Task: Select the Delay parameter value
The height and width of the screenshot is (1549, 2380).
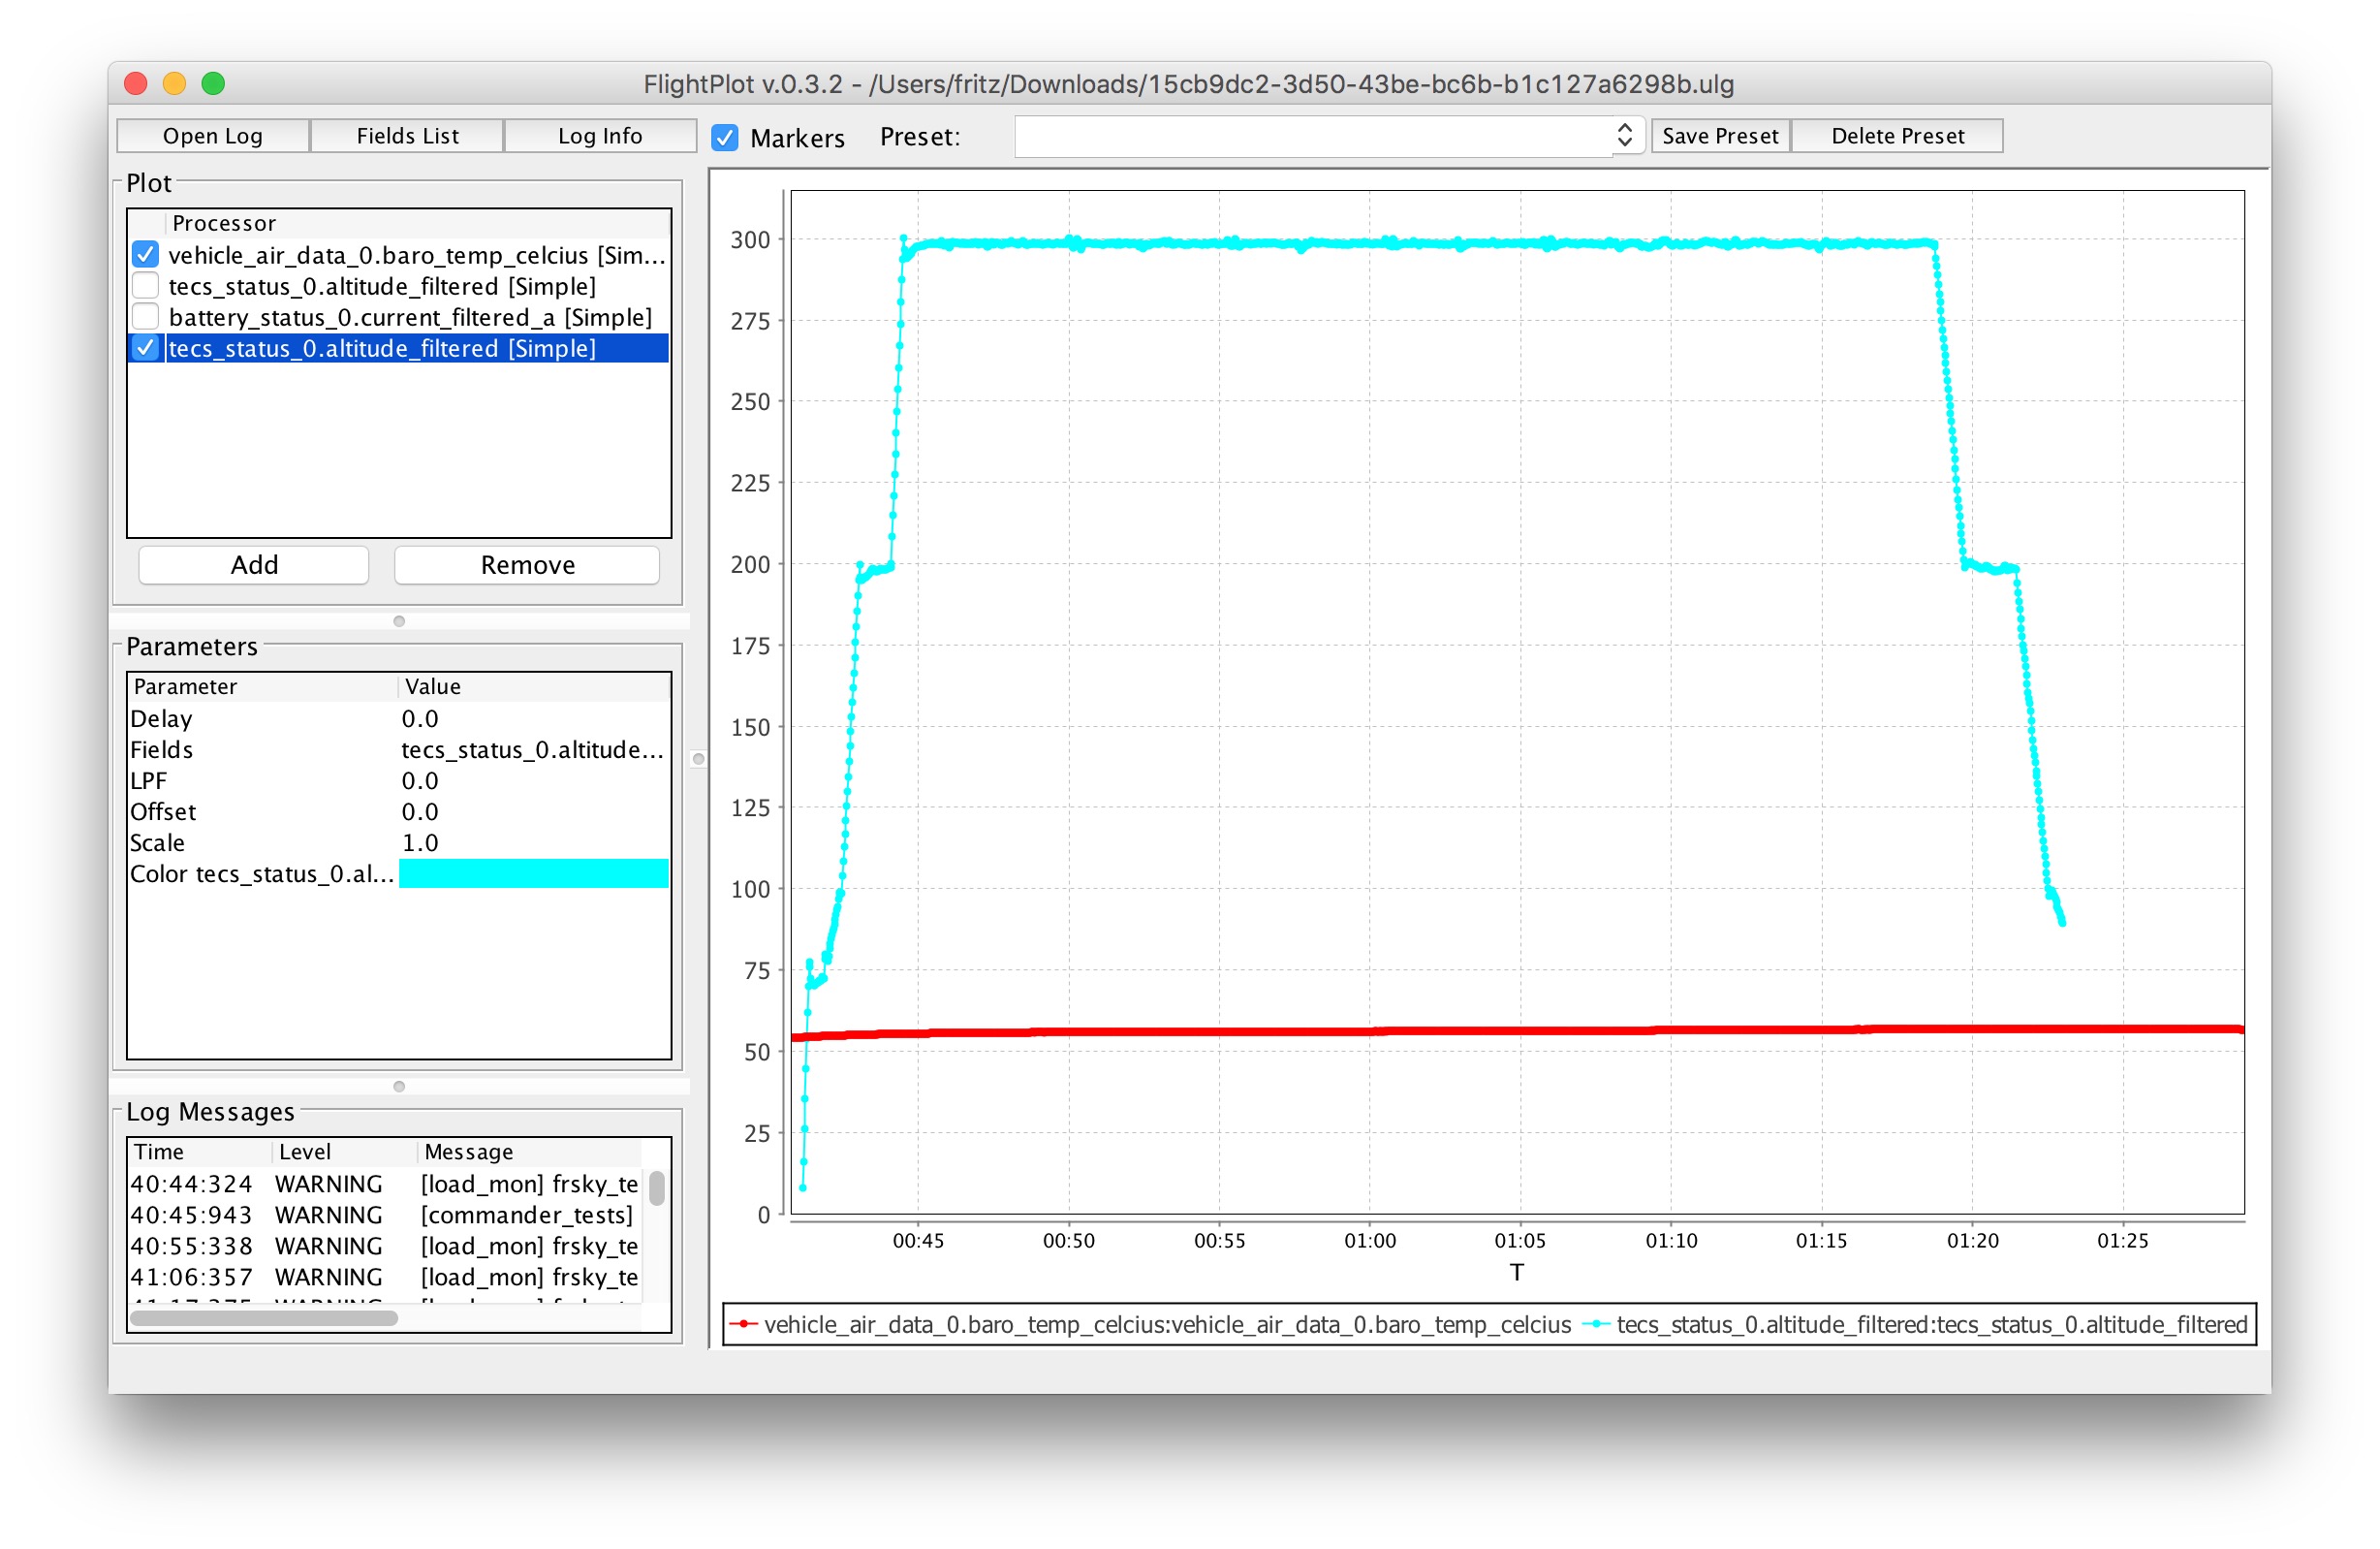Action: pos(534,719)
